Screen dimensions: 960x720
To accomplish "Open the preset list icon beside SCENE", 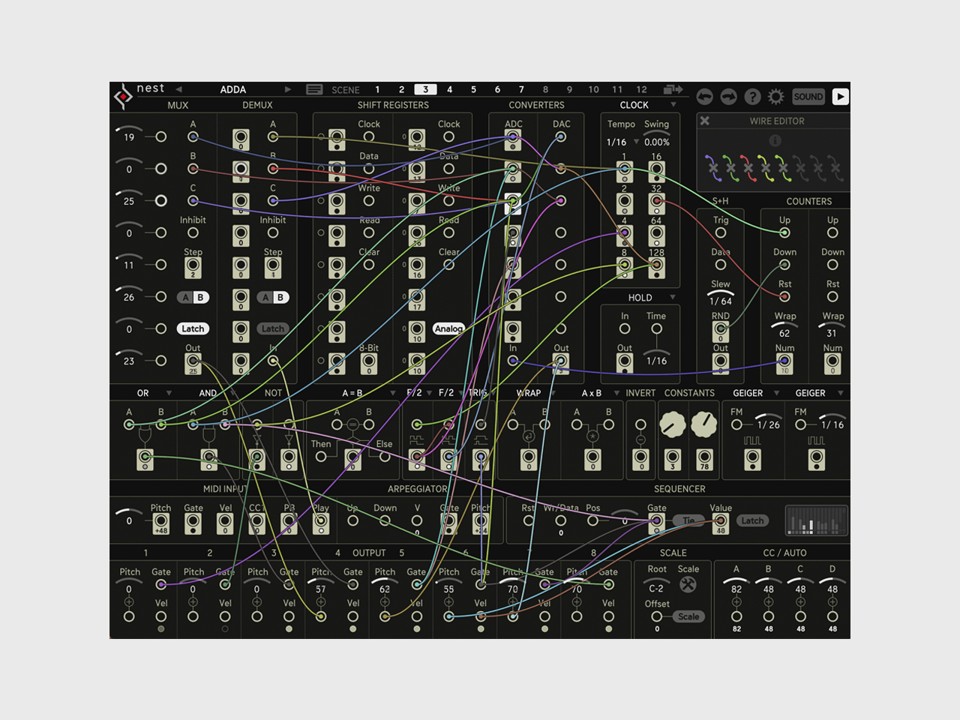I will coord(314,90).
